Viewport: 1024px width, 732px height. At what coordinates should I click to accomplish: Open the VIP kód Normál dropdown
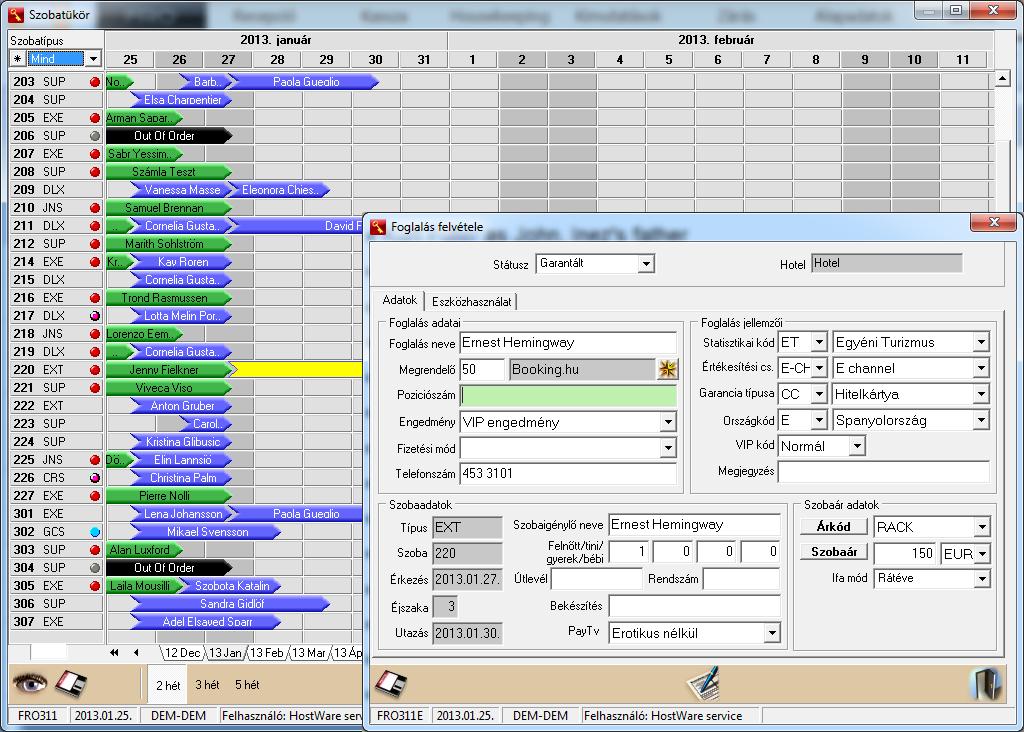857,447
